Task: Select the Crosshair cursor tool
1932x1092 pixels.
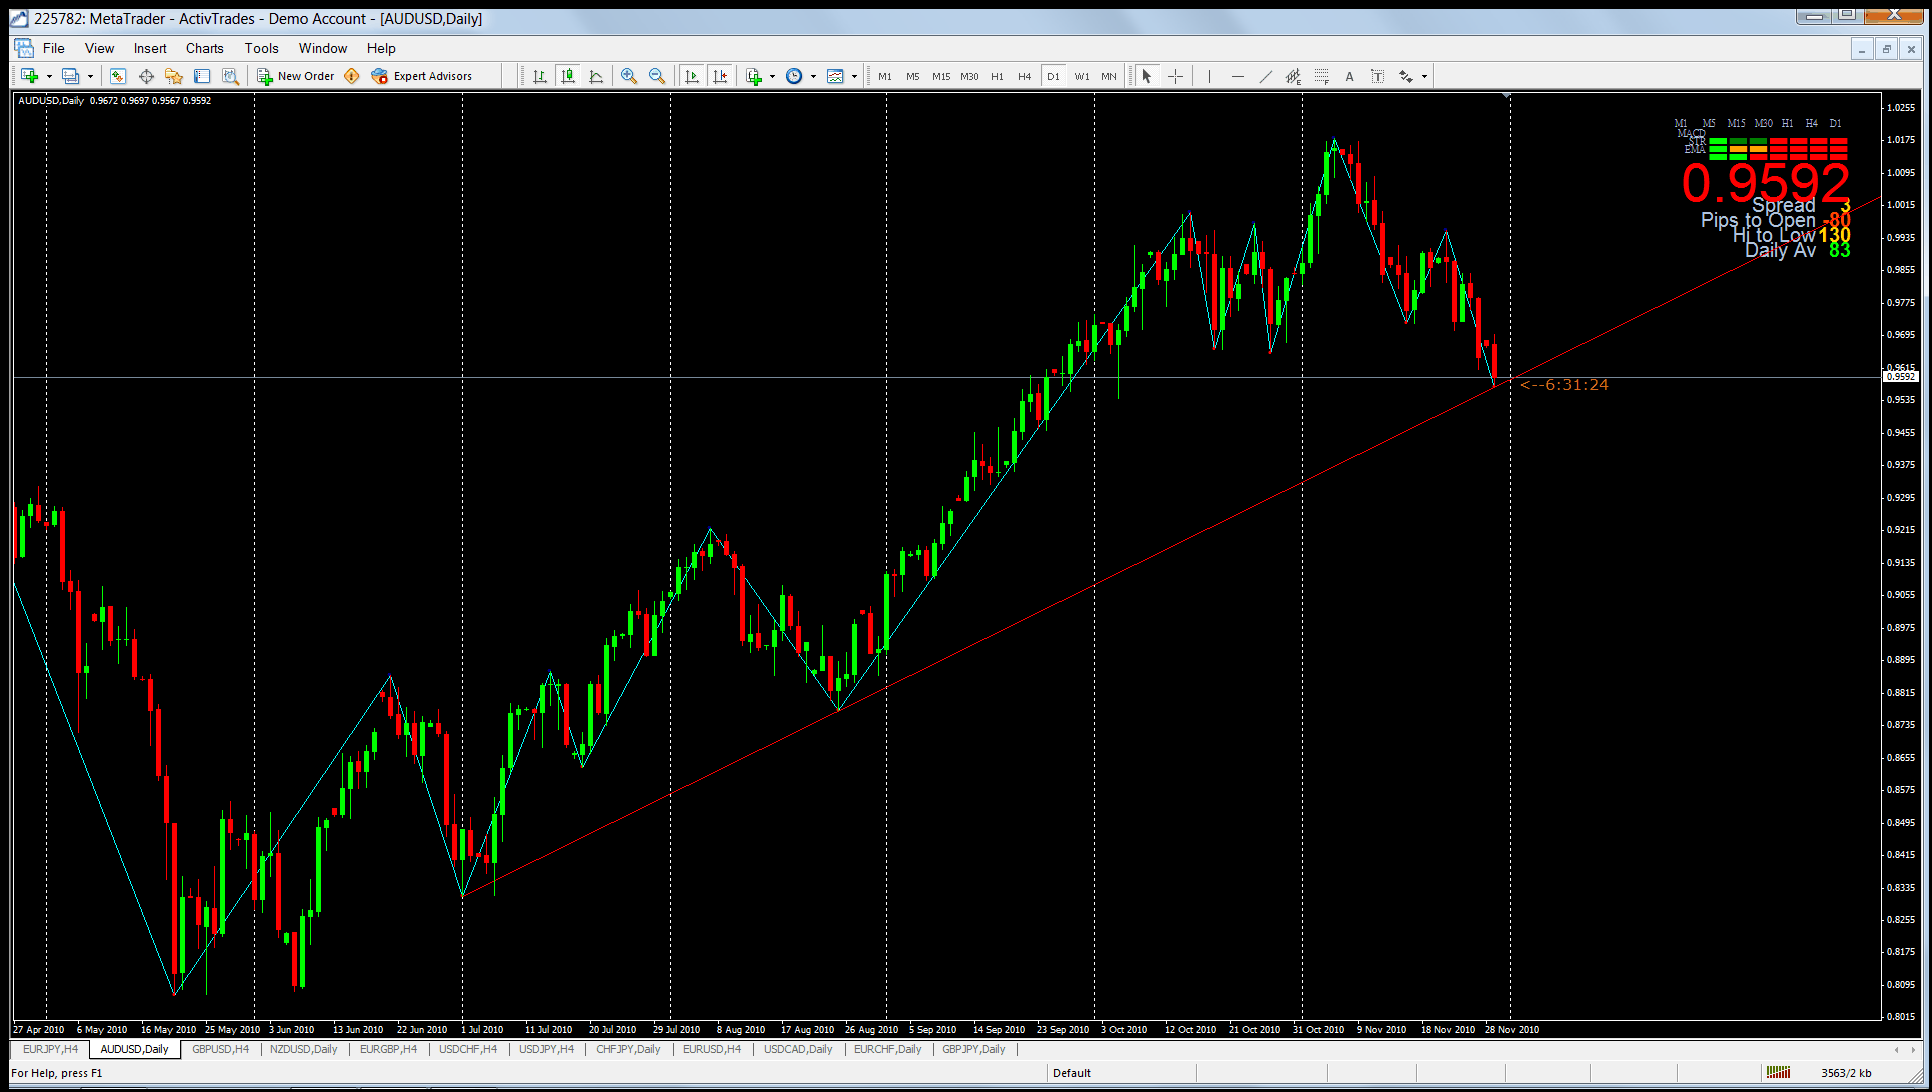Action: (x=1176, y=76)
